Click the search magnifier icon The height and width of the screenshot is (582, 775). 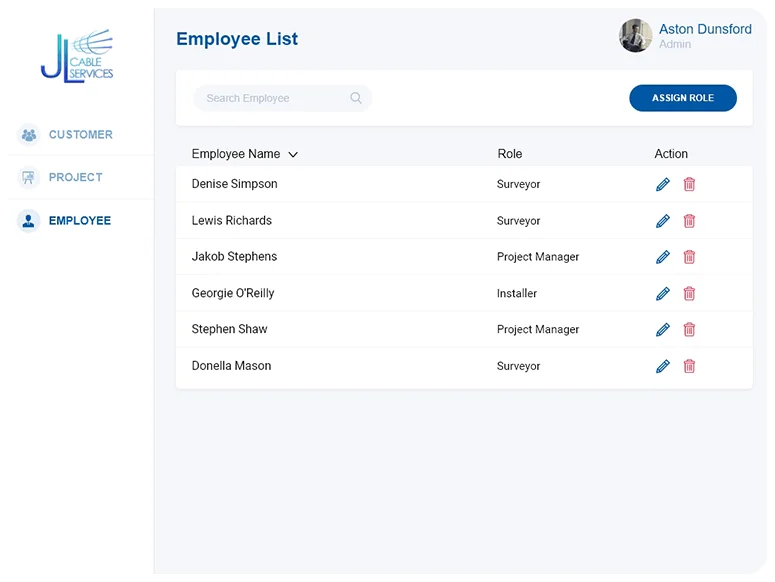pyautogui.click(x=356, y=98)
